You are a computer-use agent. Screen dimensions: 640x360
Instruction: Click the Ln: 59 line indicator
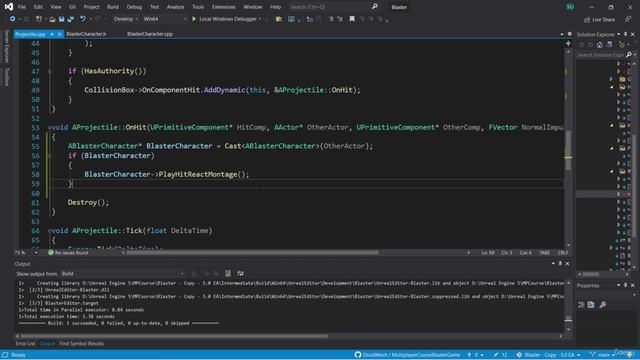point(487,253)
